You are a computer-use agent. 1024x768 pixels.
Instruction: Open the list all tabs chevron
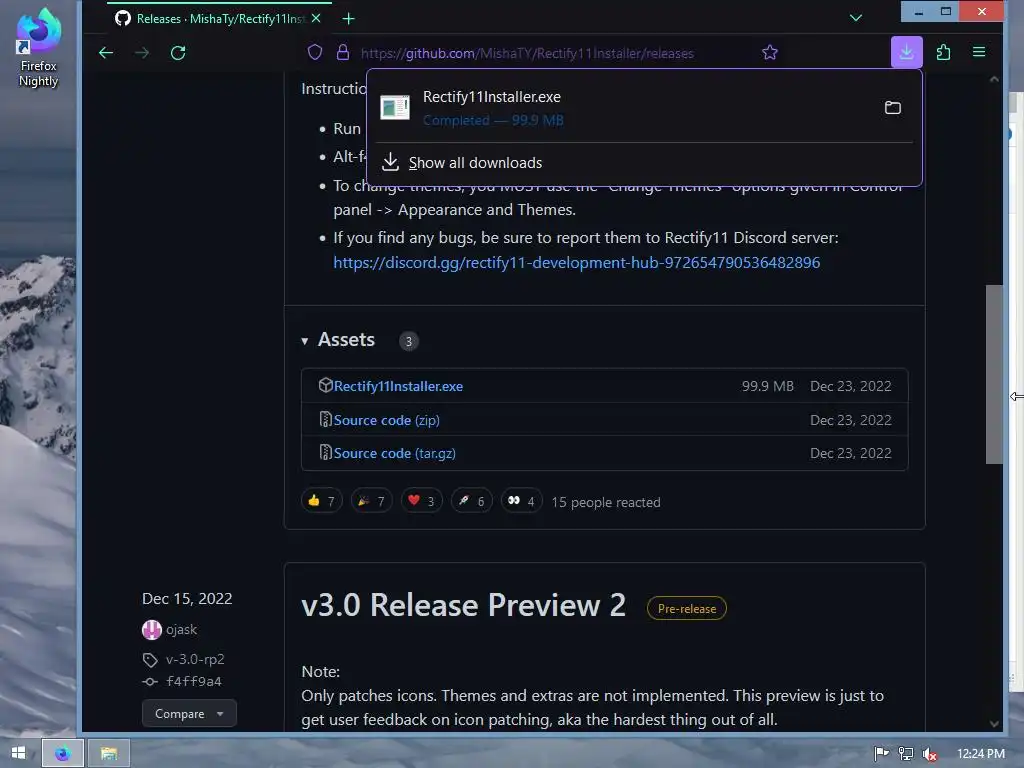click(x=856, y=18)
